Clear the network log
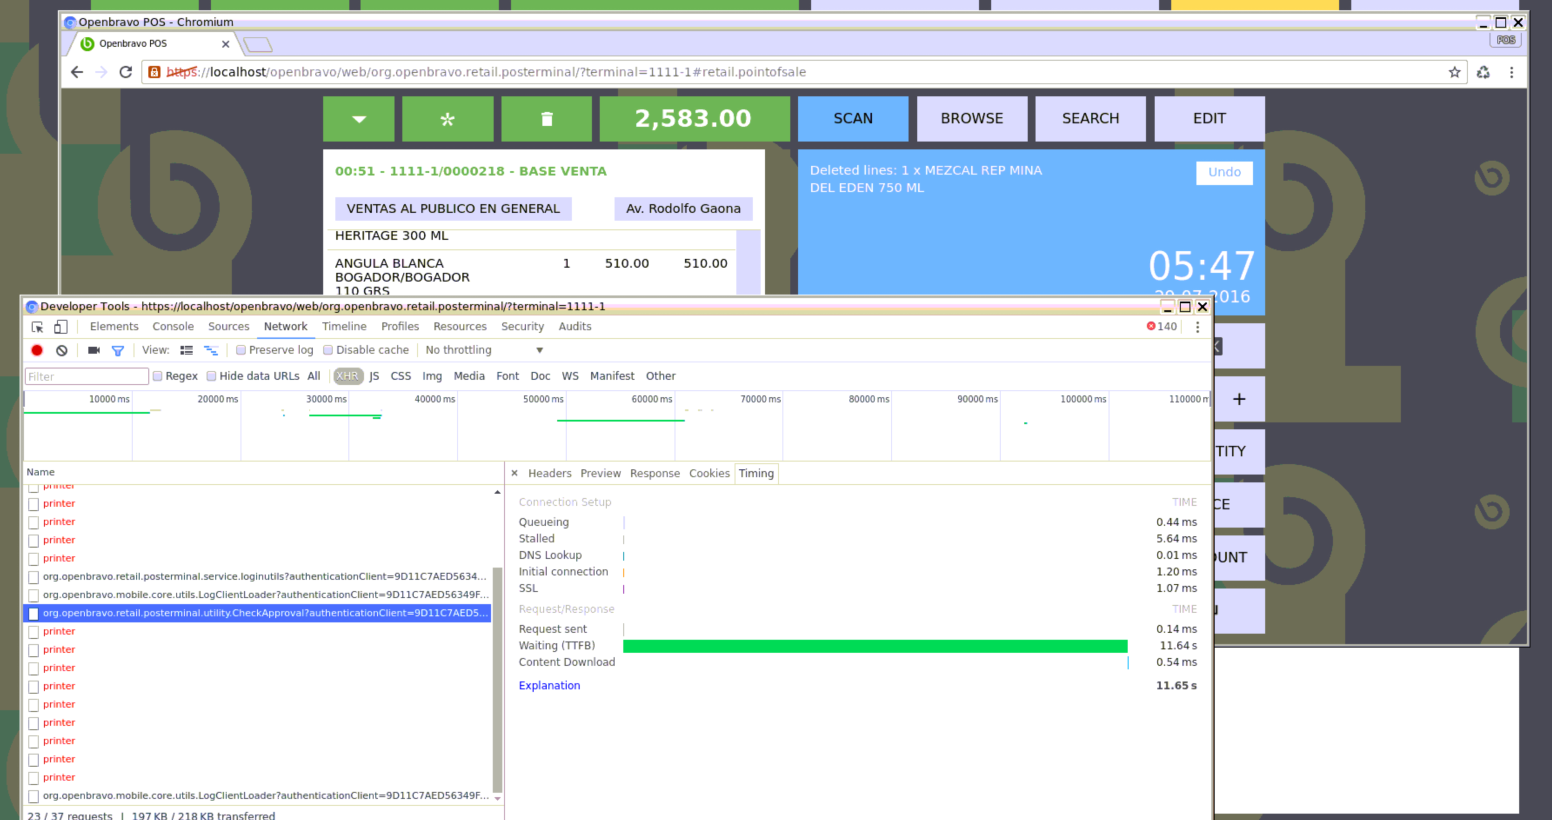The image size is (1552, 820). 62,350
